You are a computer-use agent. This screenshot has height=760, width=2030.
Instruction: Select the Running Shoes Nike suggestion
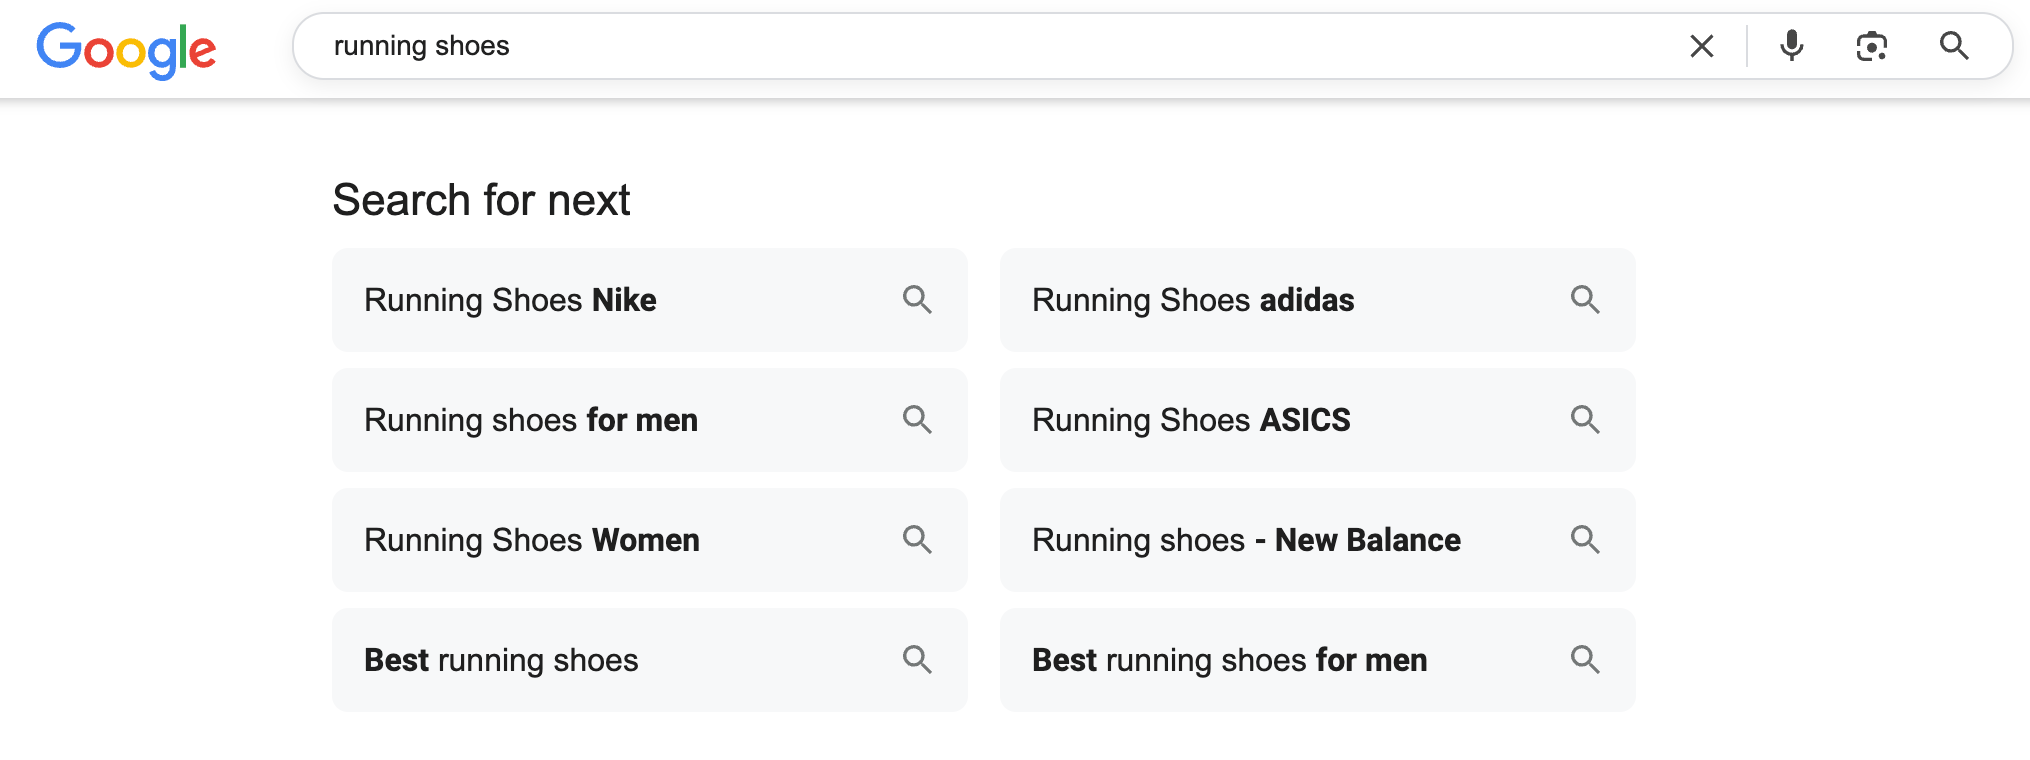point(650,300)
